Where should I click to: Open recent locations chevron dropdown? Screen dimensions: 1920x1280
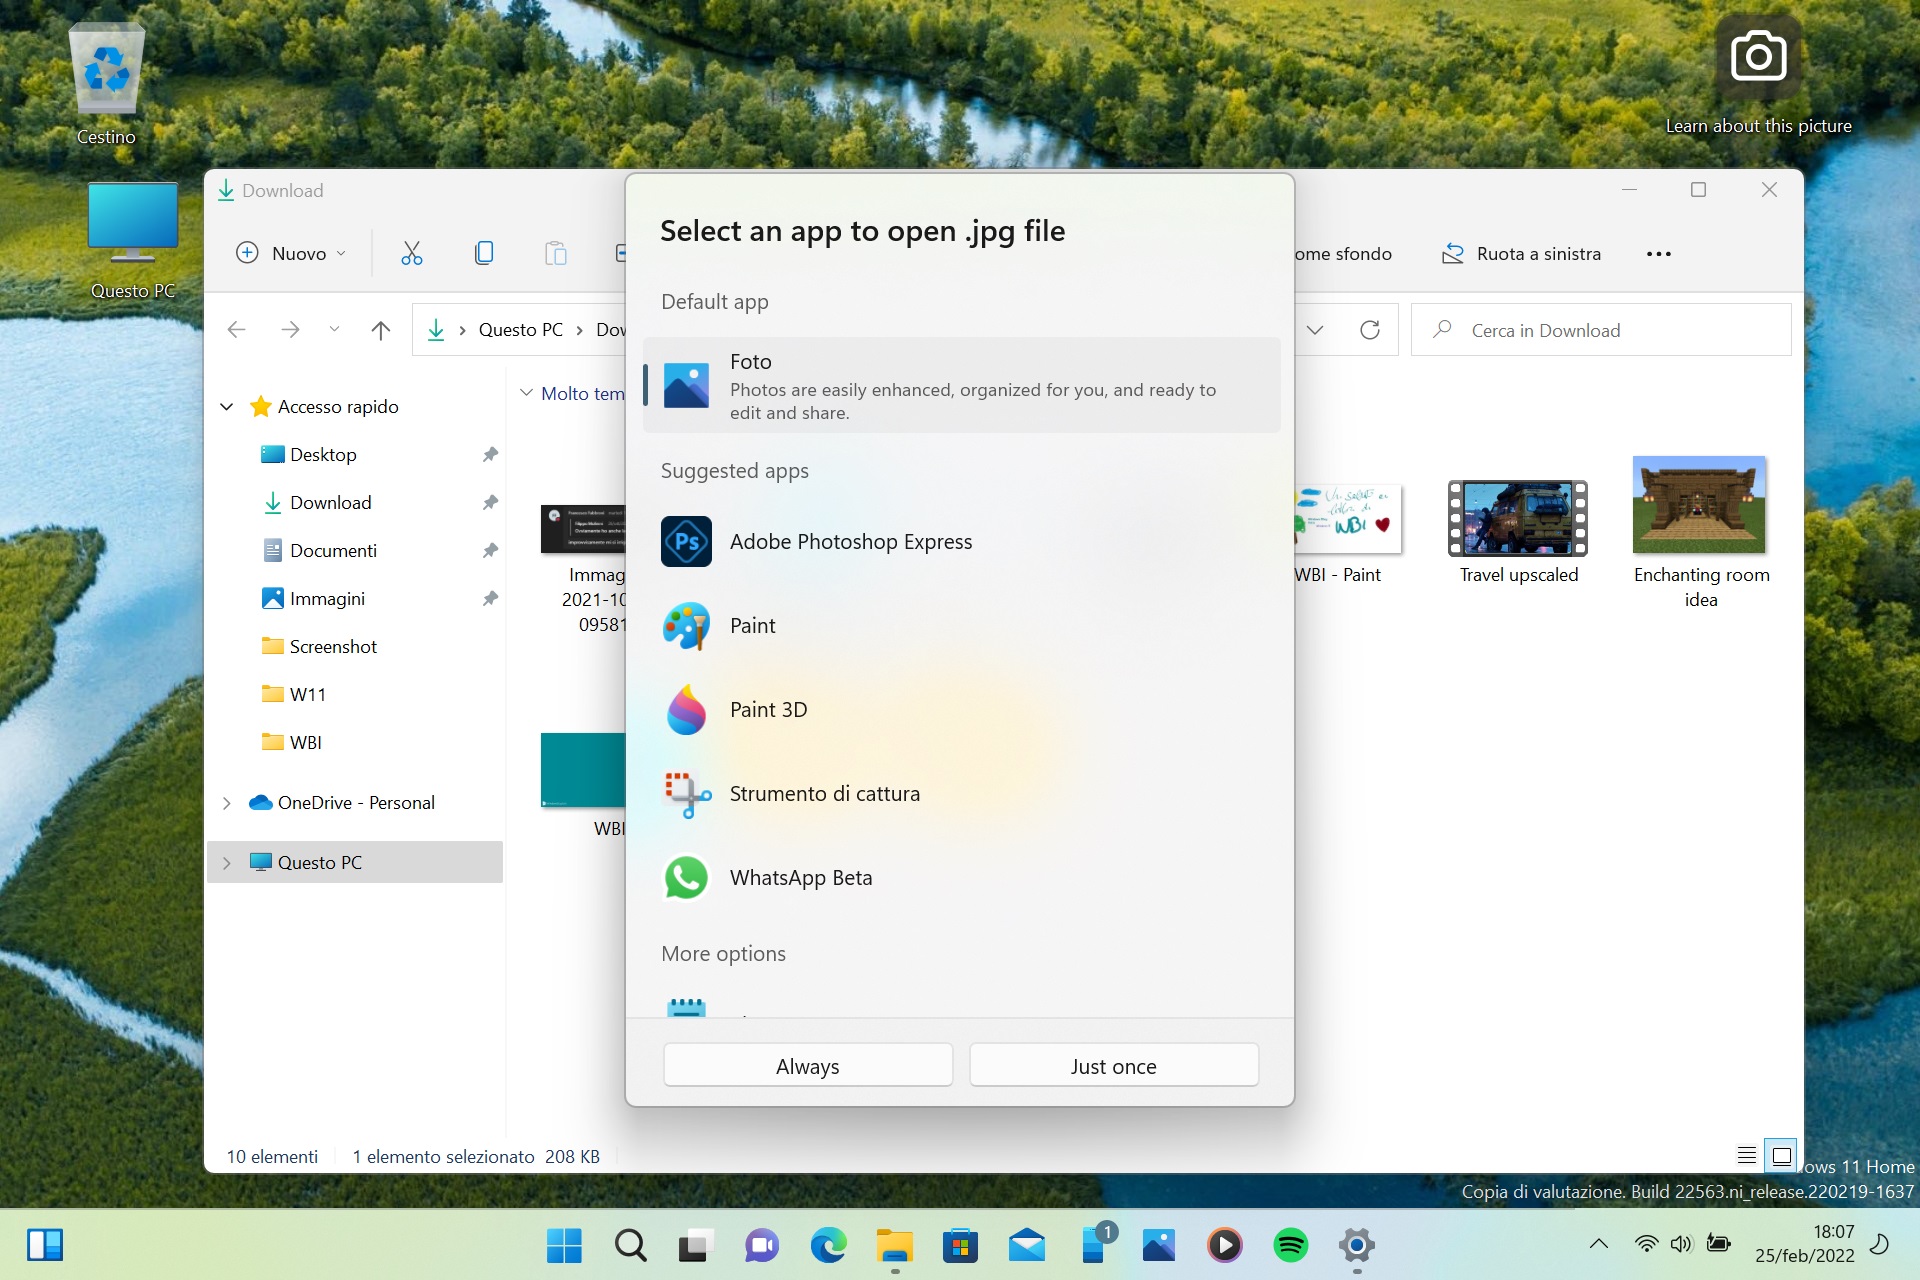334,329
